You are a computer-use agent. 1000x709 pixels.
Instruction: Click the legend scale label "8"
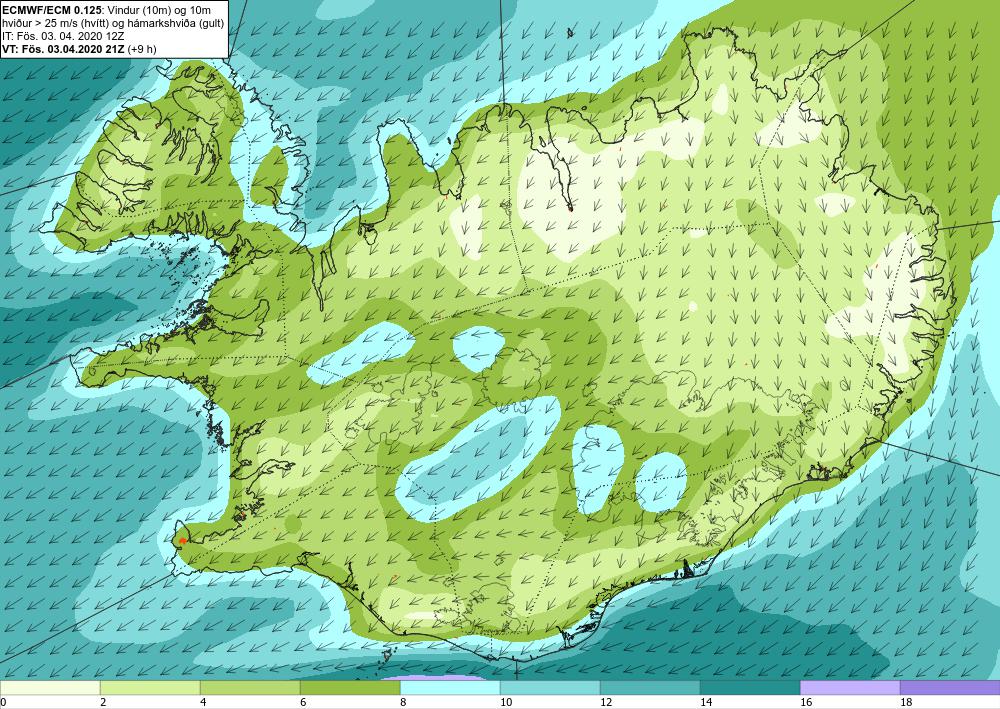[x=403, y=702]
